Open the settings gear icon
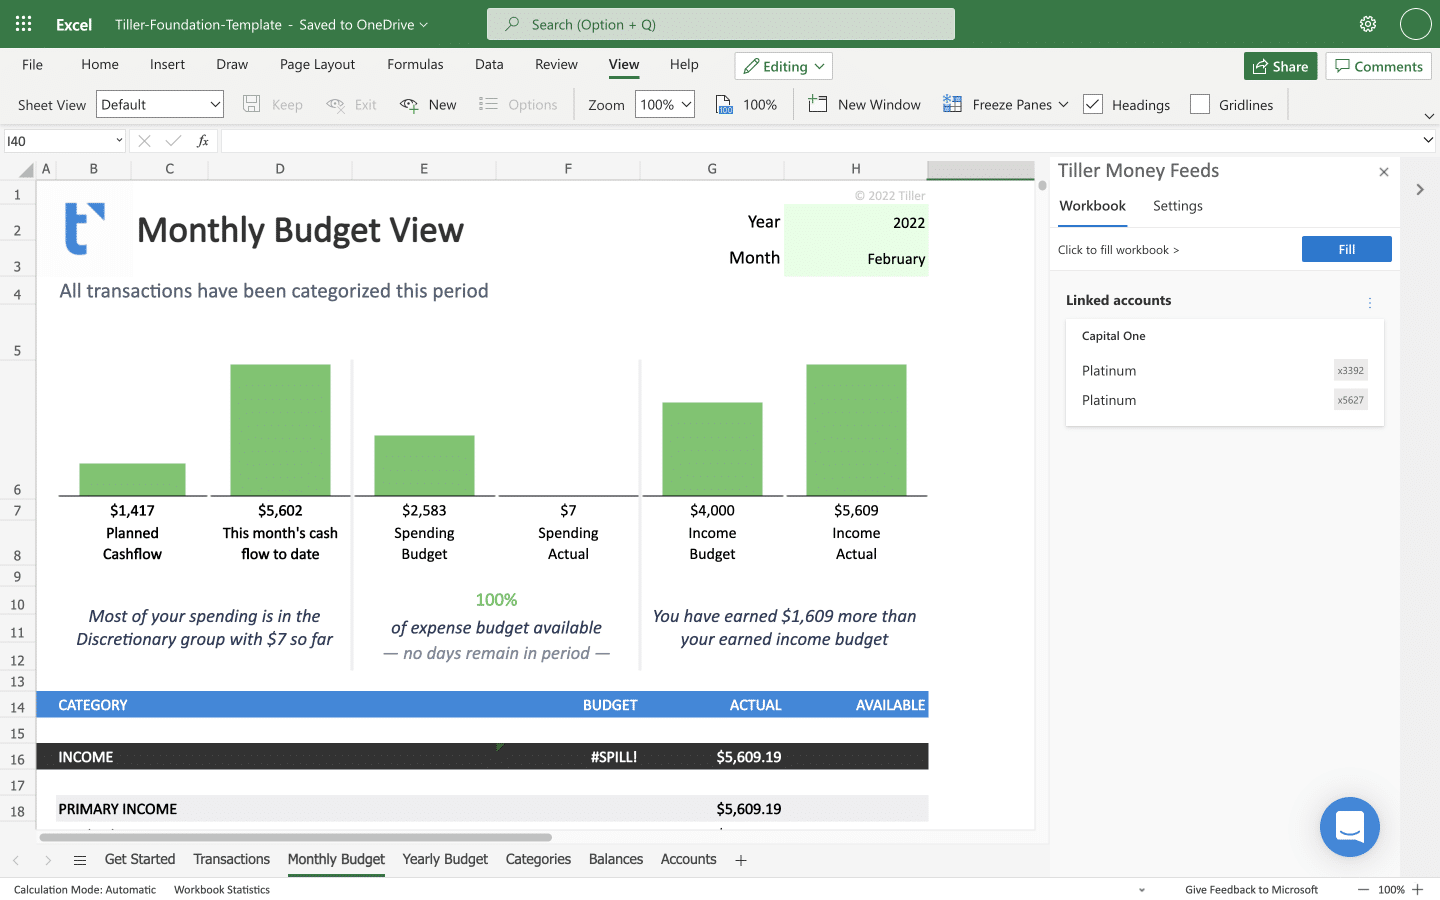1440x900 pixels. [x=1368, y=24]
